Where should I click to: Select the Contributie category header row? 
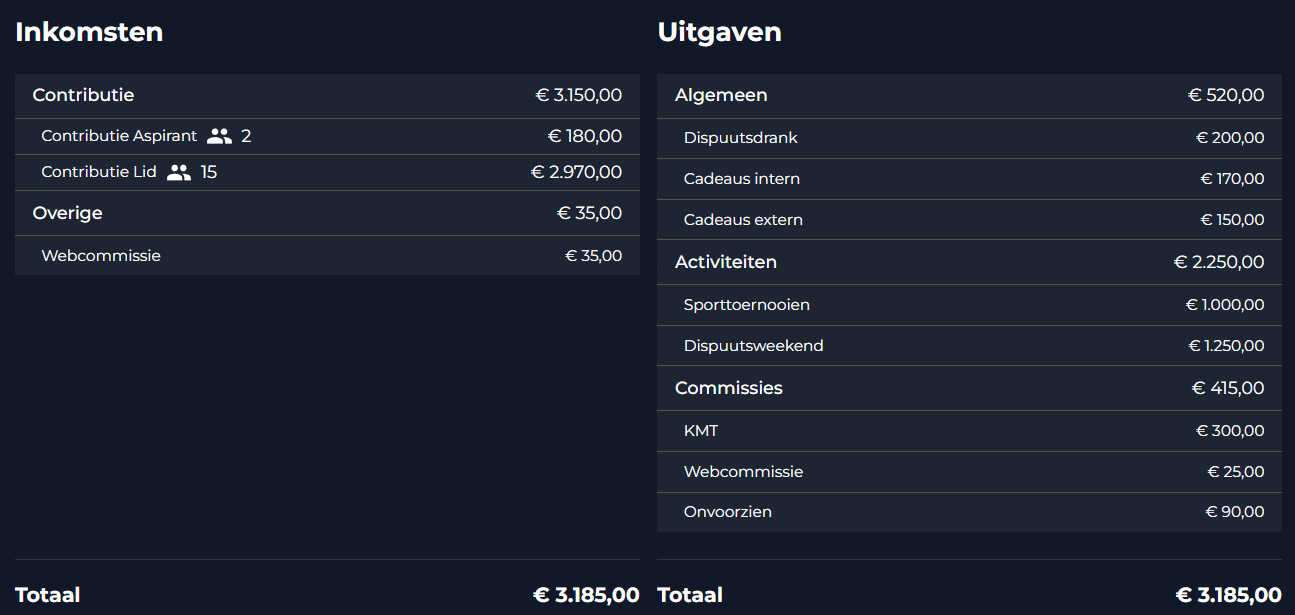tap(327, 96)
